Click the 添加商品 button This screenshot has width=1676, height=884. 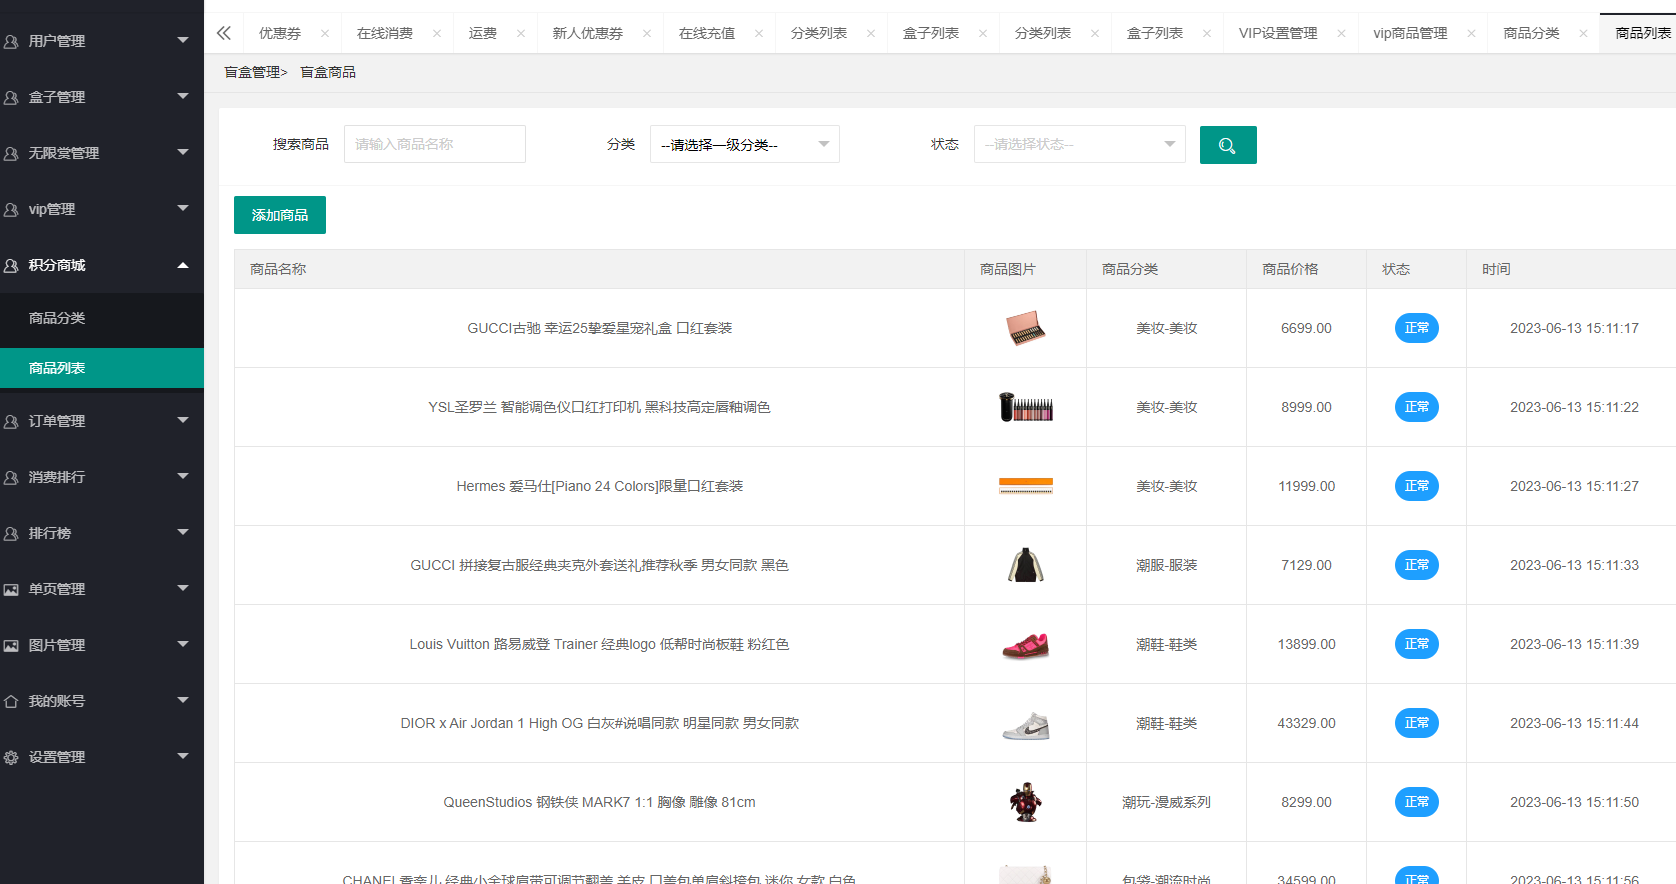pyautogui.click(x=280, y=215)
